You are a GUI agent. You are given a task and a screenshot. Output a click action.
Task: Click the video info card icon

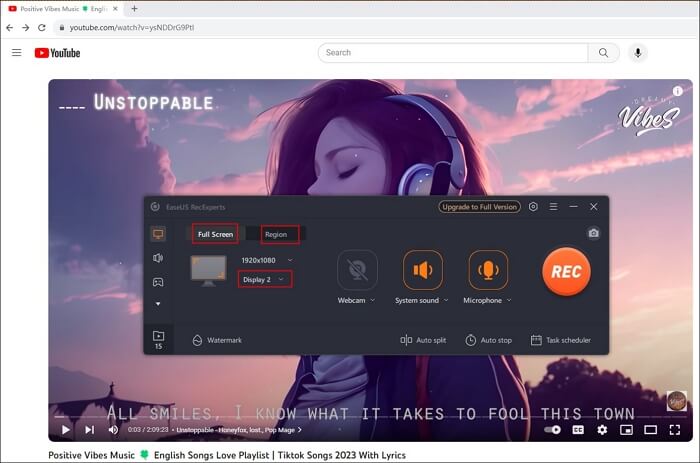pyautogui.click(x=678, y=91)
